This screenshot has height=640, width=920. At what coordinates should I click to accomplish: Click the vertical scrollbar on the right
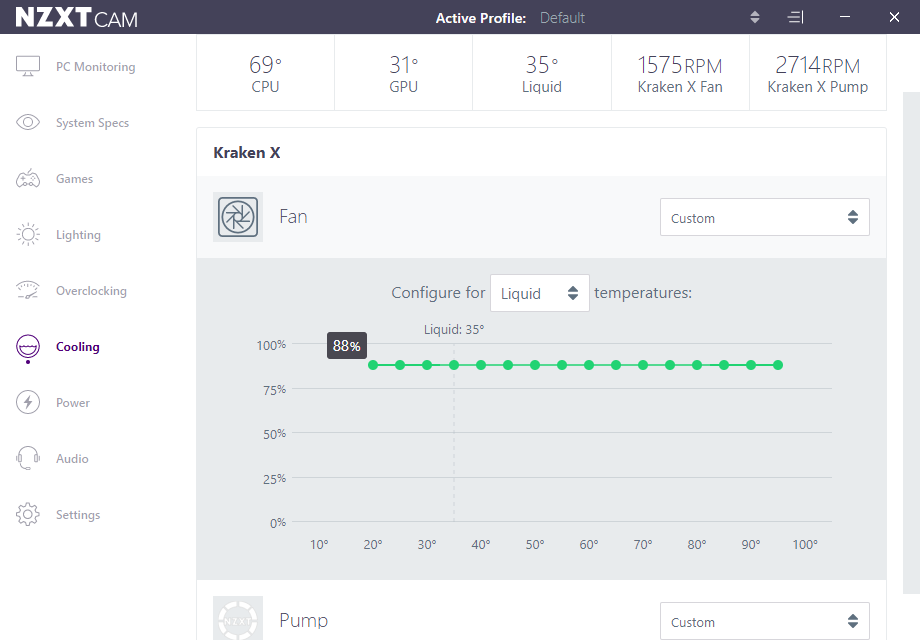(x=911, y=343)
